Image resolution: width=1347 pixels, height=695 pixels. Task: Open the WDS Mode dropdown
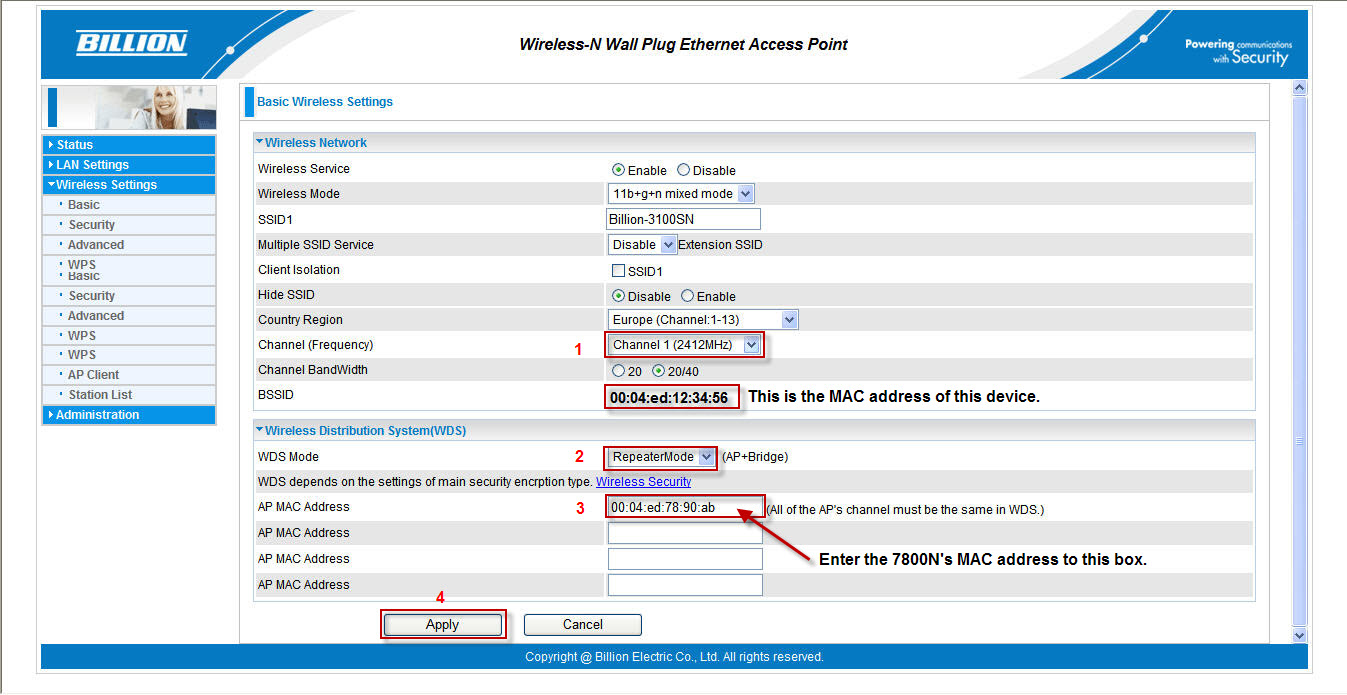tap(662, 457)
